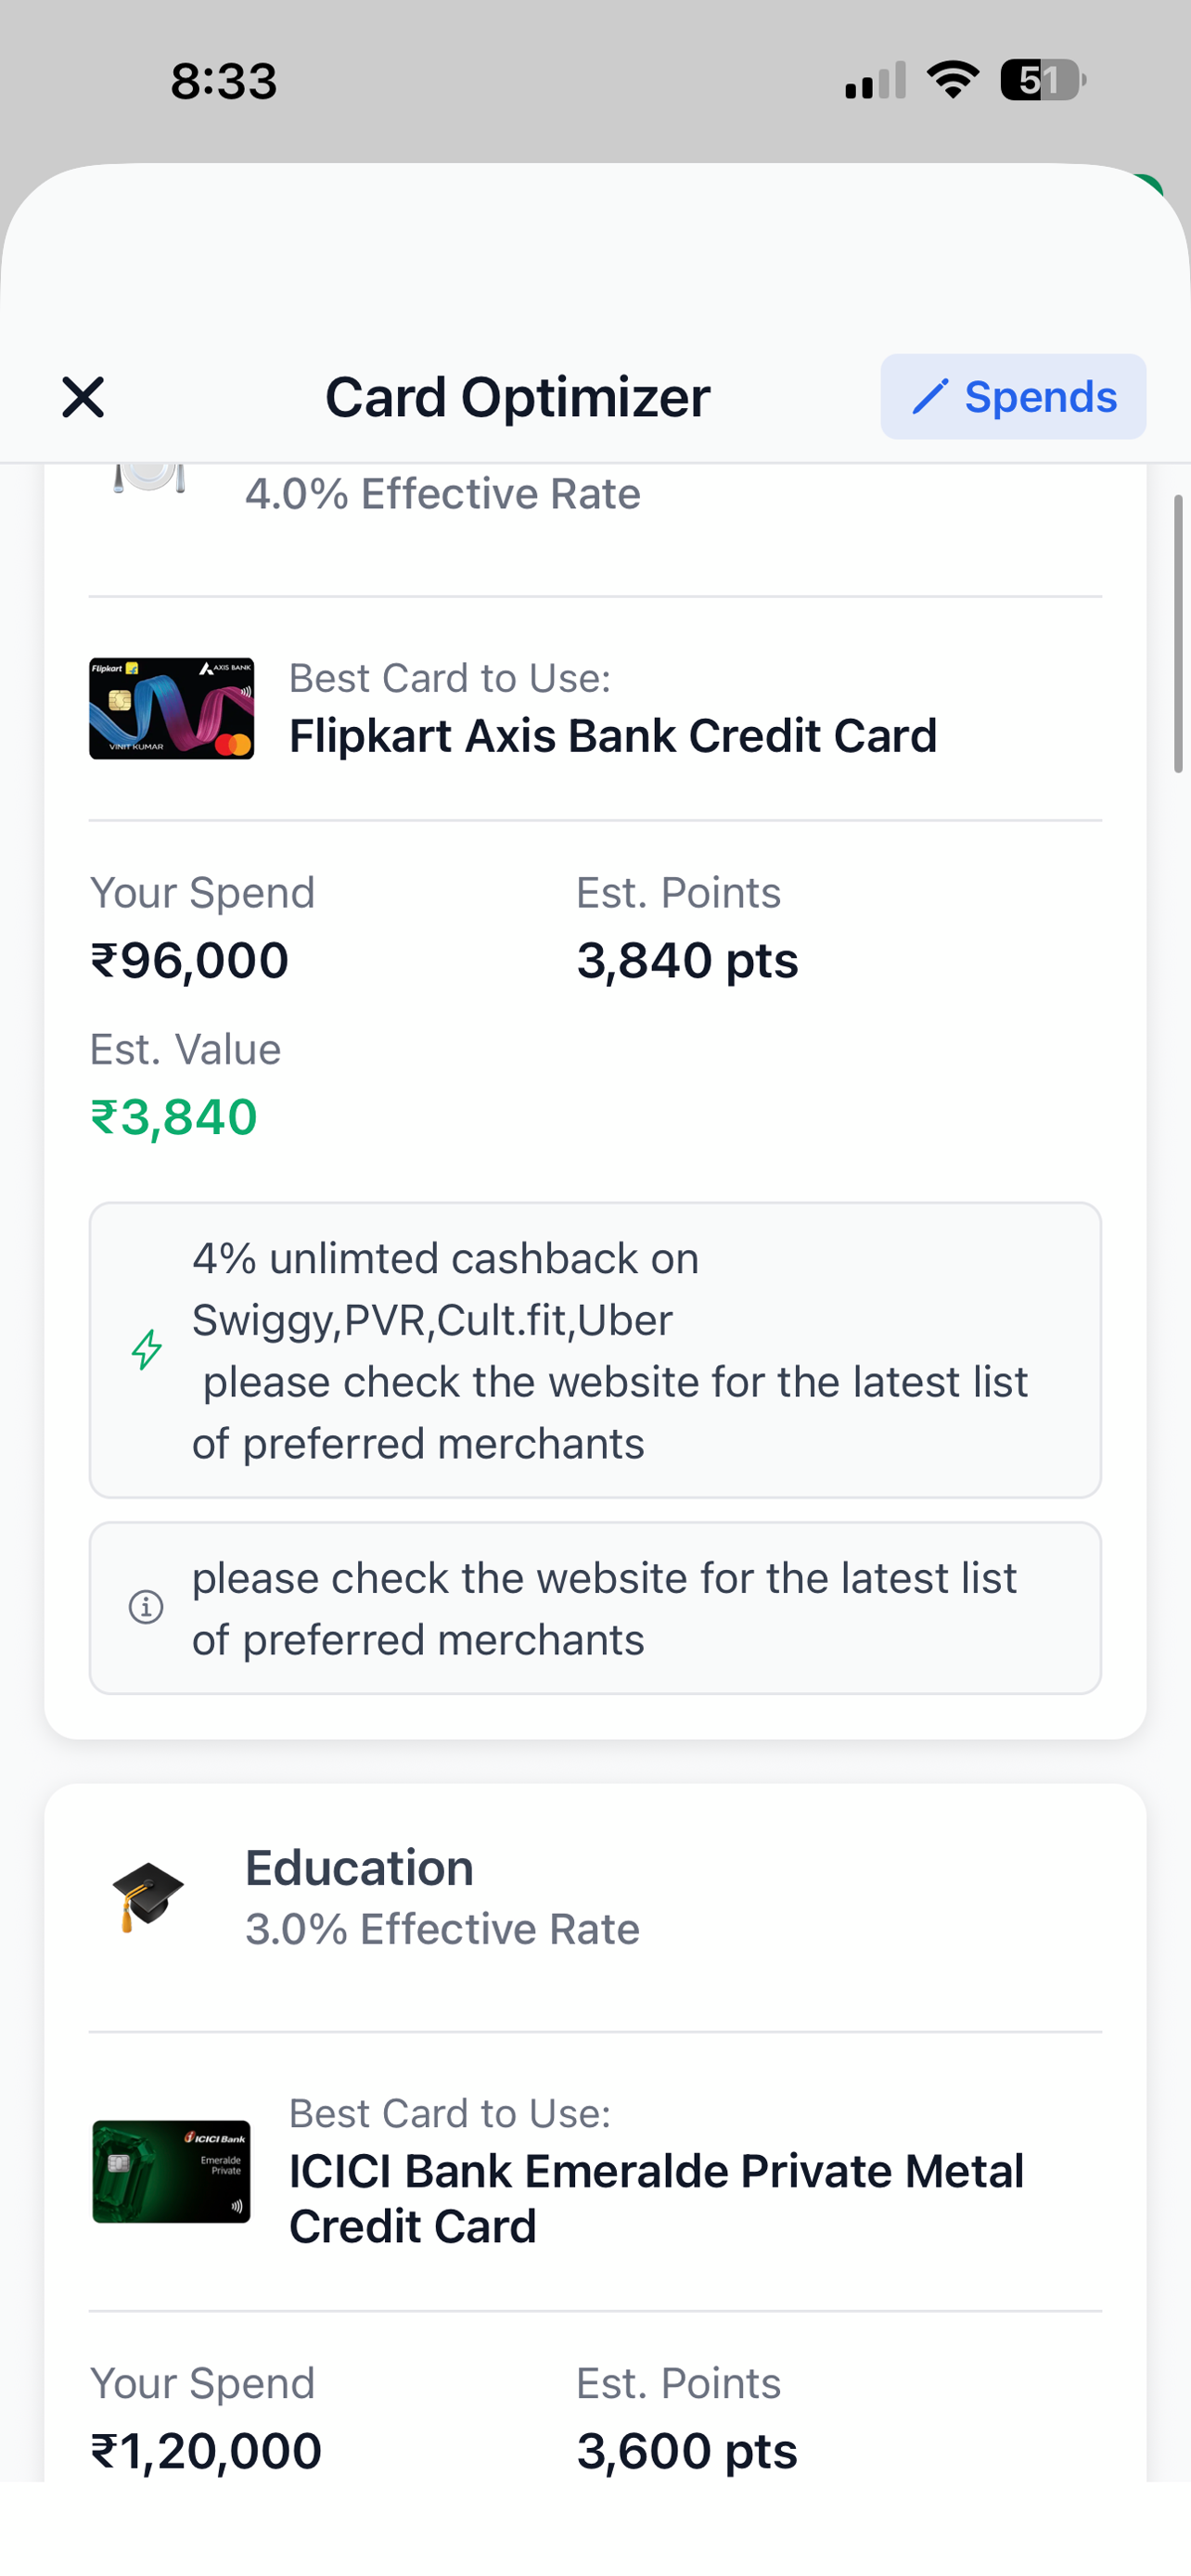Tap the graduation cap Education icon
This screenshot has height=2576, width=1191.
[x=147, y=1896]
